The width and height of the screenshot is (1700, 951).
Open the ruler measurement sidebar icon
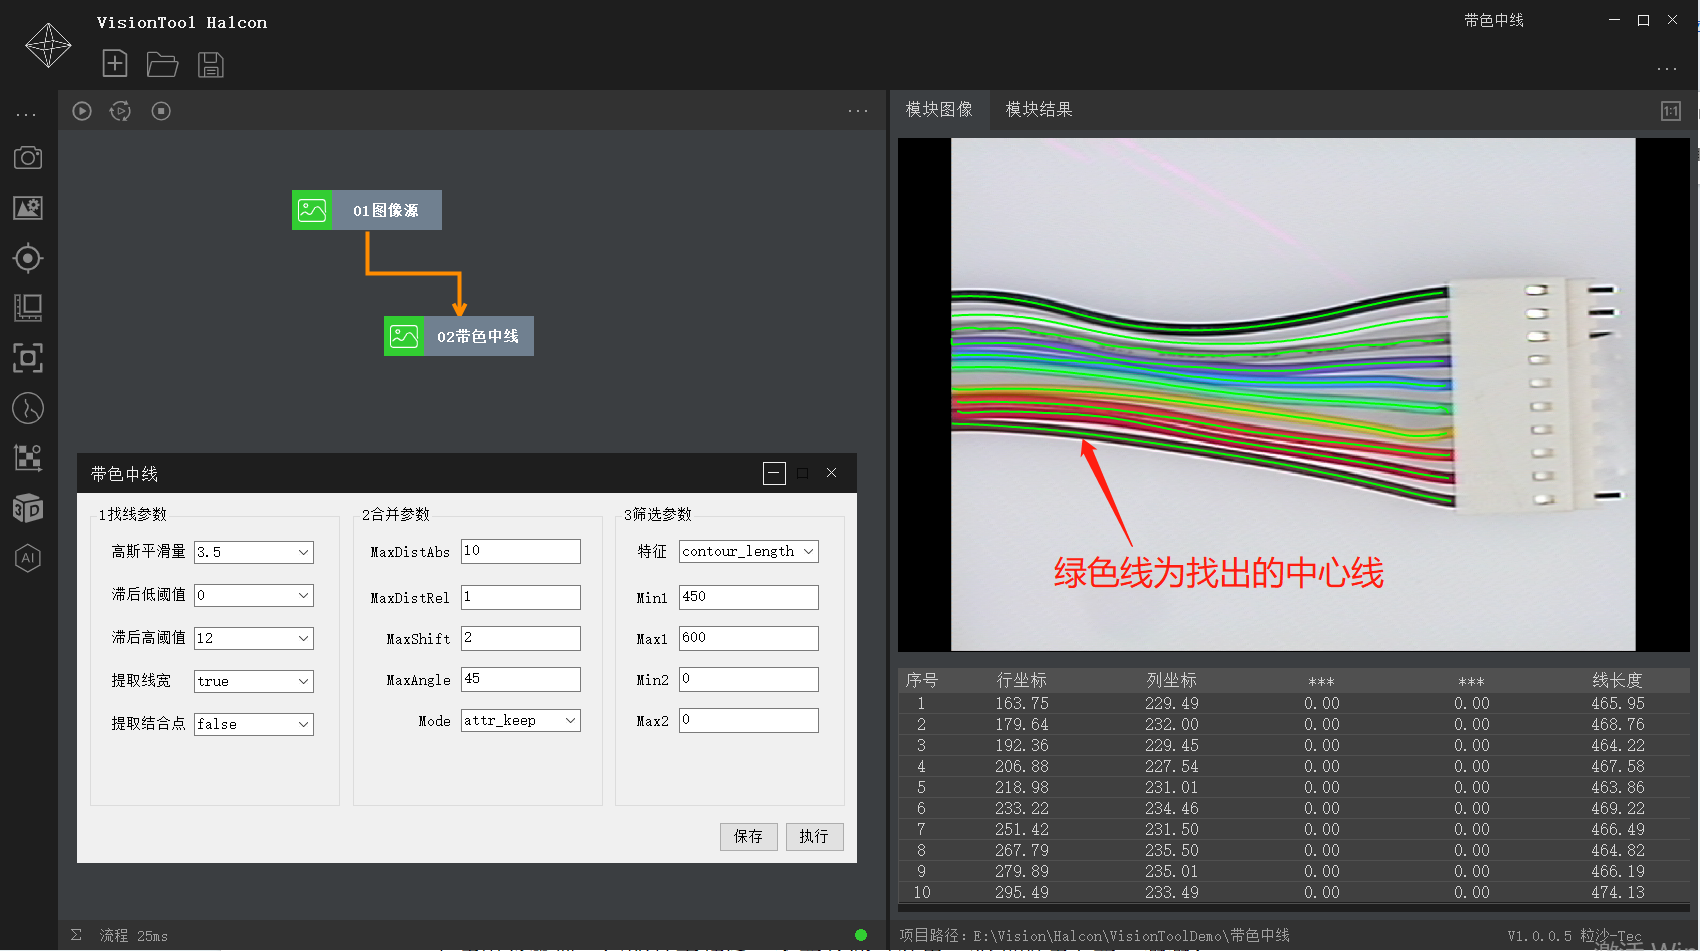pos(28,308)
